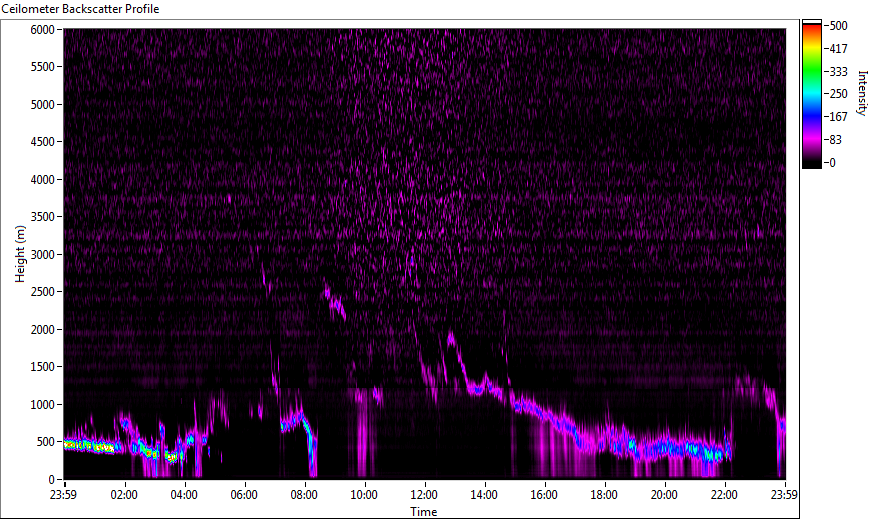Click the 'Ceilometer Backscatter Profile' title
Image resolution: width=872 pixels, height=519 pixels.
pyautogui.click(x=81, y=9)
